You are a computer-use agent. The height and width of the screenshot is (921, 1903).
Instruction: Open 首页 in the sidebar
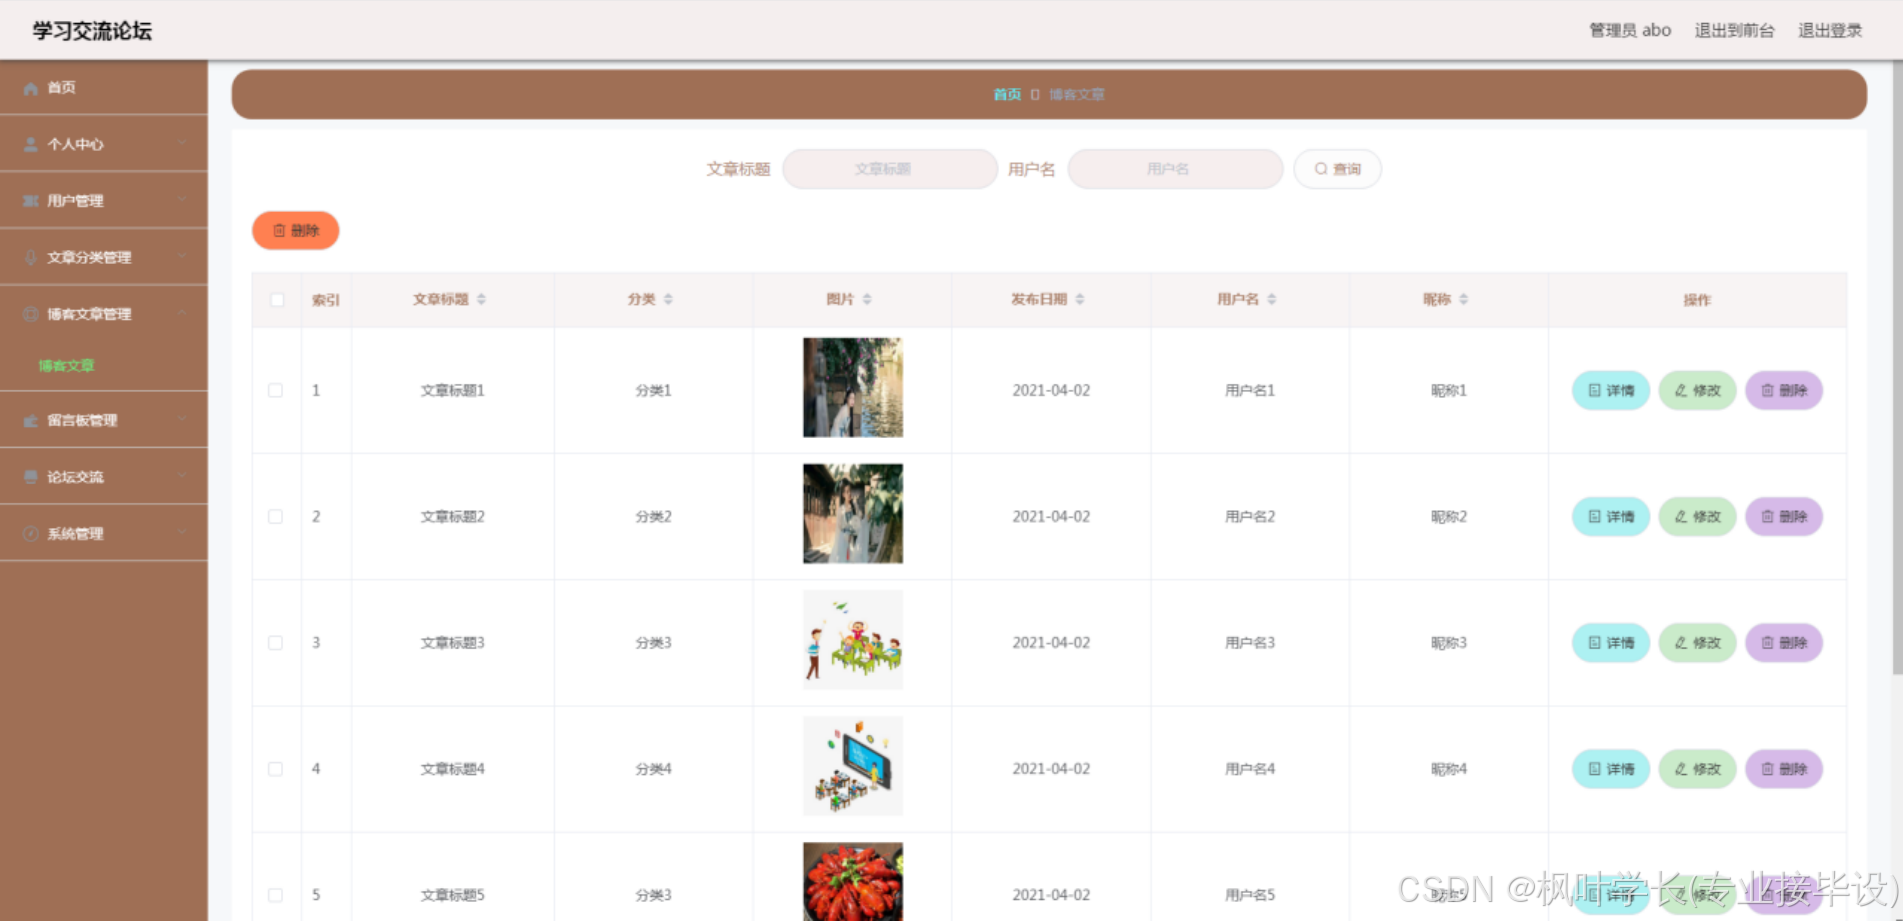[x=104, y=88]
